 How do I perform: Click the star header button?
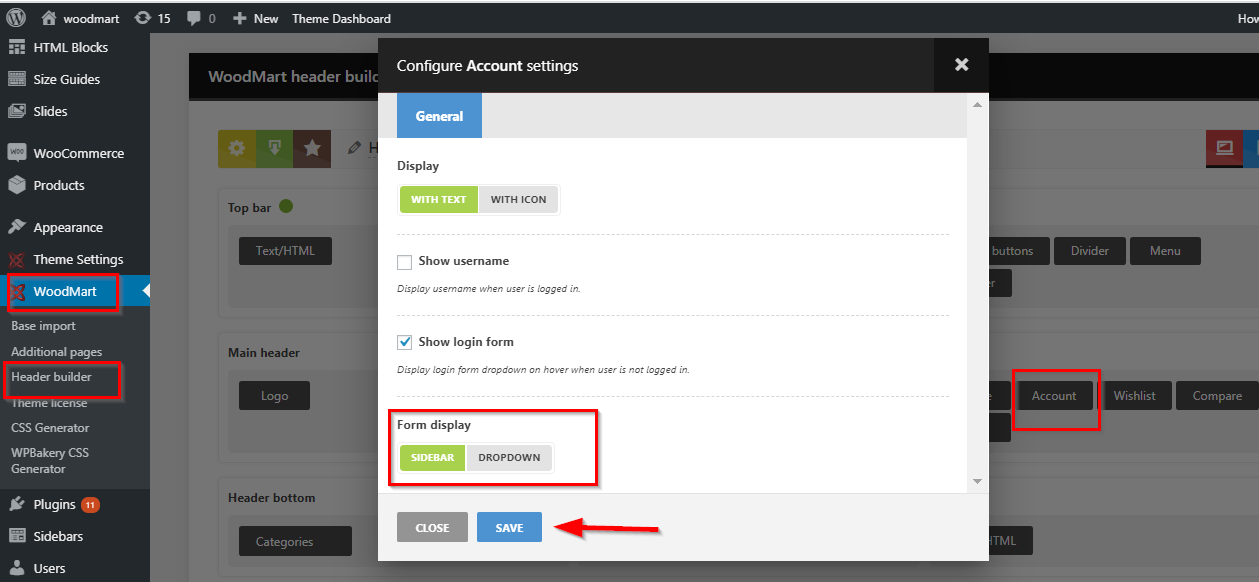click(312, 149)
